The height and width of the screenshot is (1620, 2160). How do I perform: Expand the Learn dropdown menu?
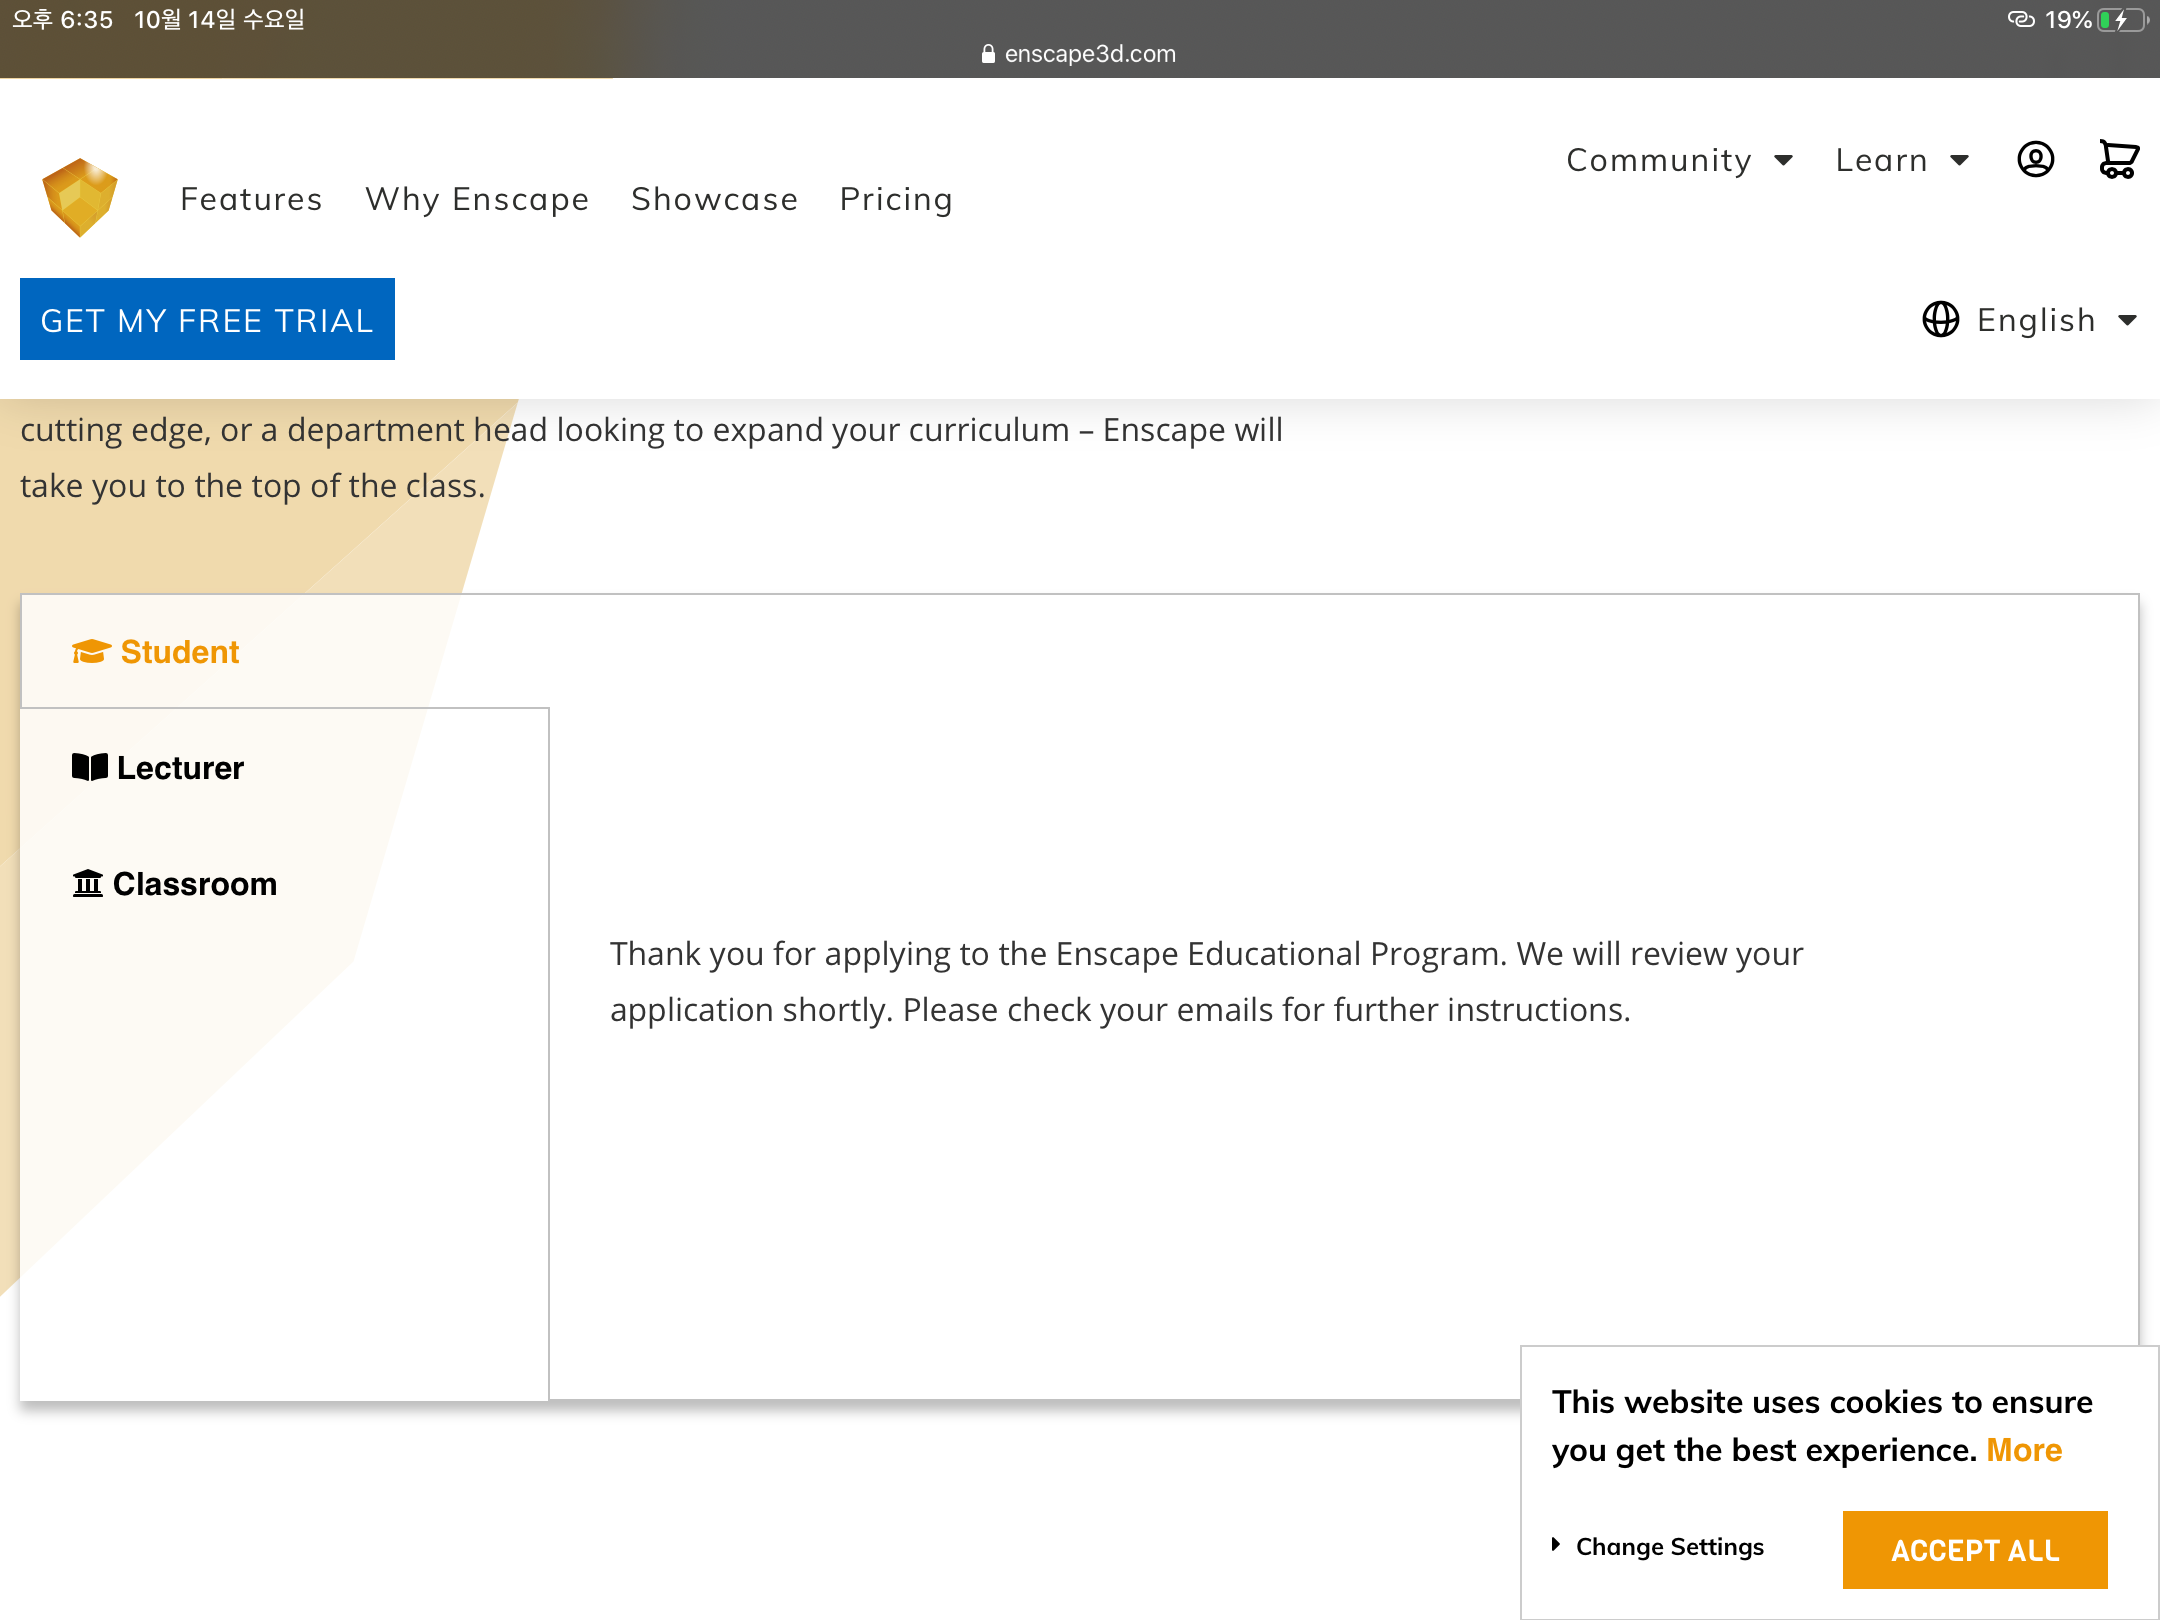point(1901,160)
